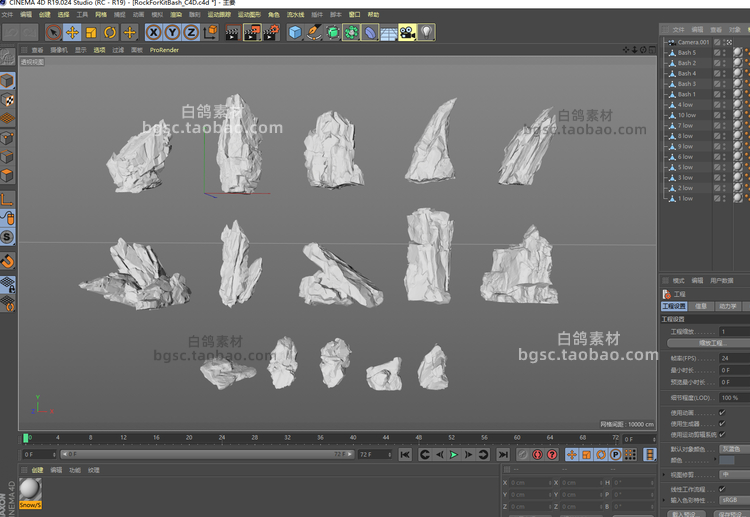Select the Bash 5 object

tap(686, 53)
